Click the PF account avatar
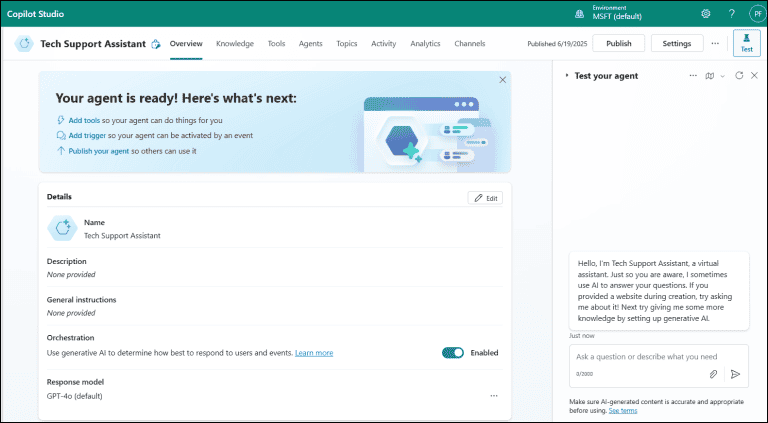This screenshot has width=768, height=423. pos(756,14)
